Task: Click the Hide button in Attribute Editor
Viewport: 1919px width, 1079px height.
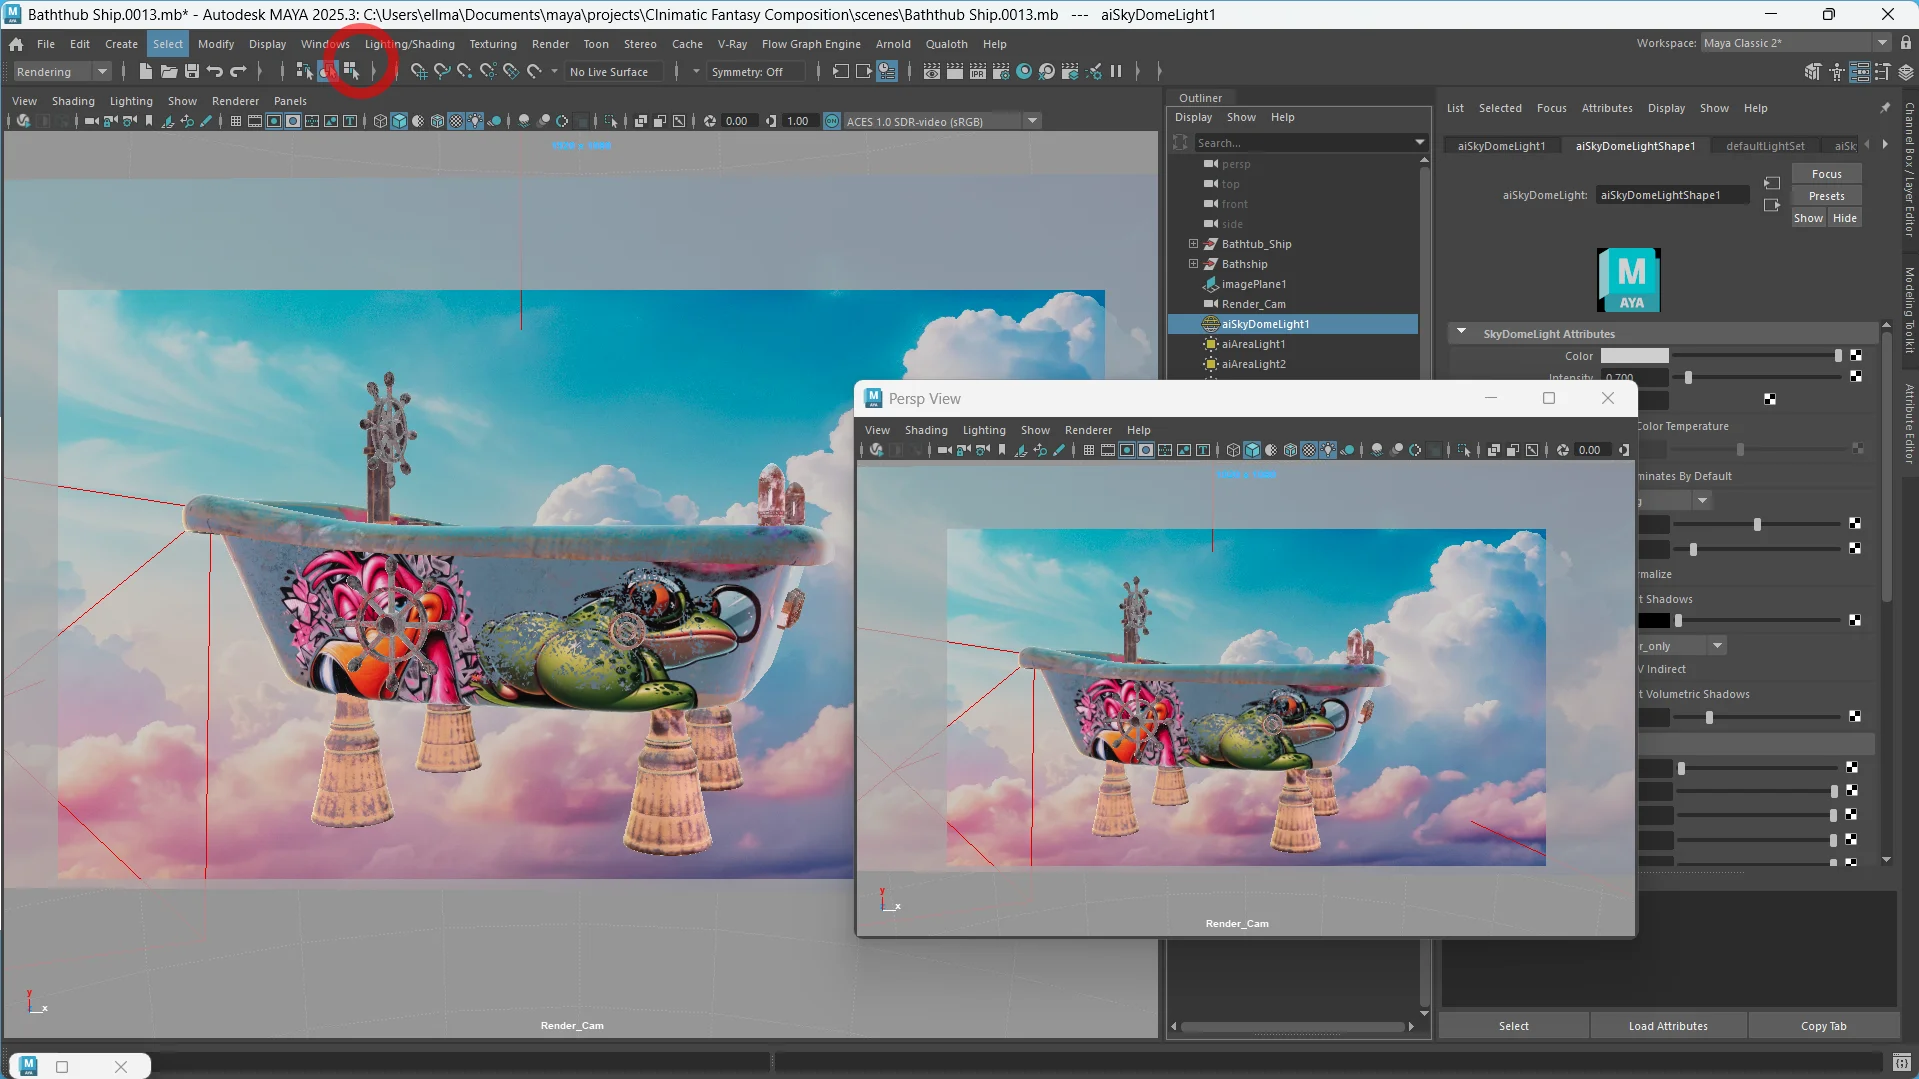Action: (x=1844, y=218)
